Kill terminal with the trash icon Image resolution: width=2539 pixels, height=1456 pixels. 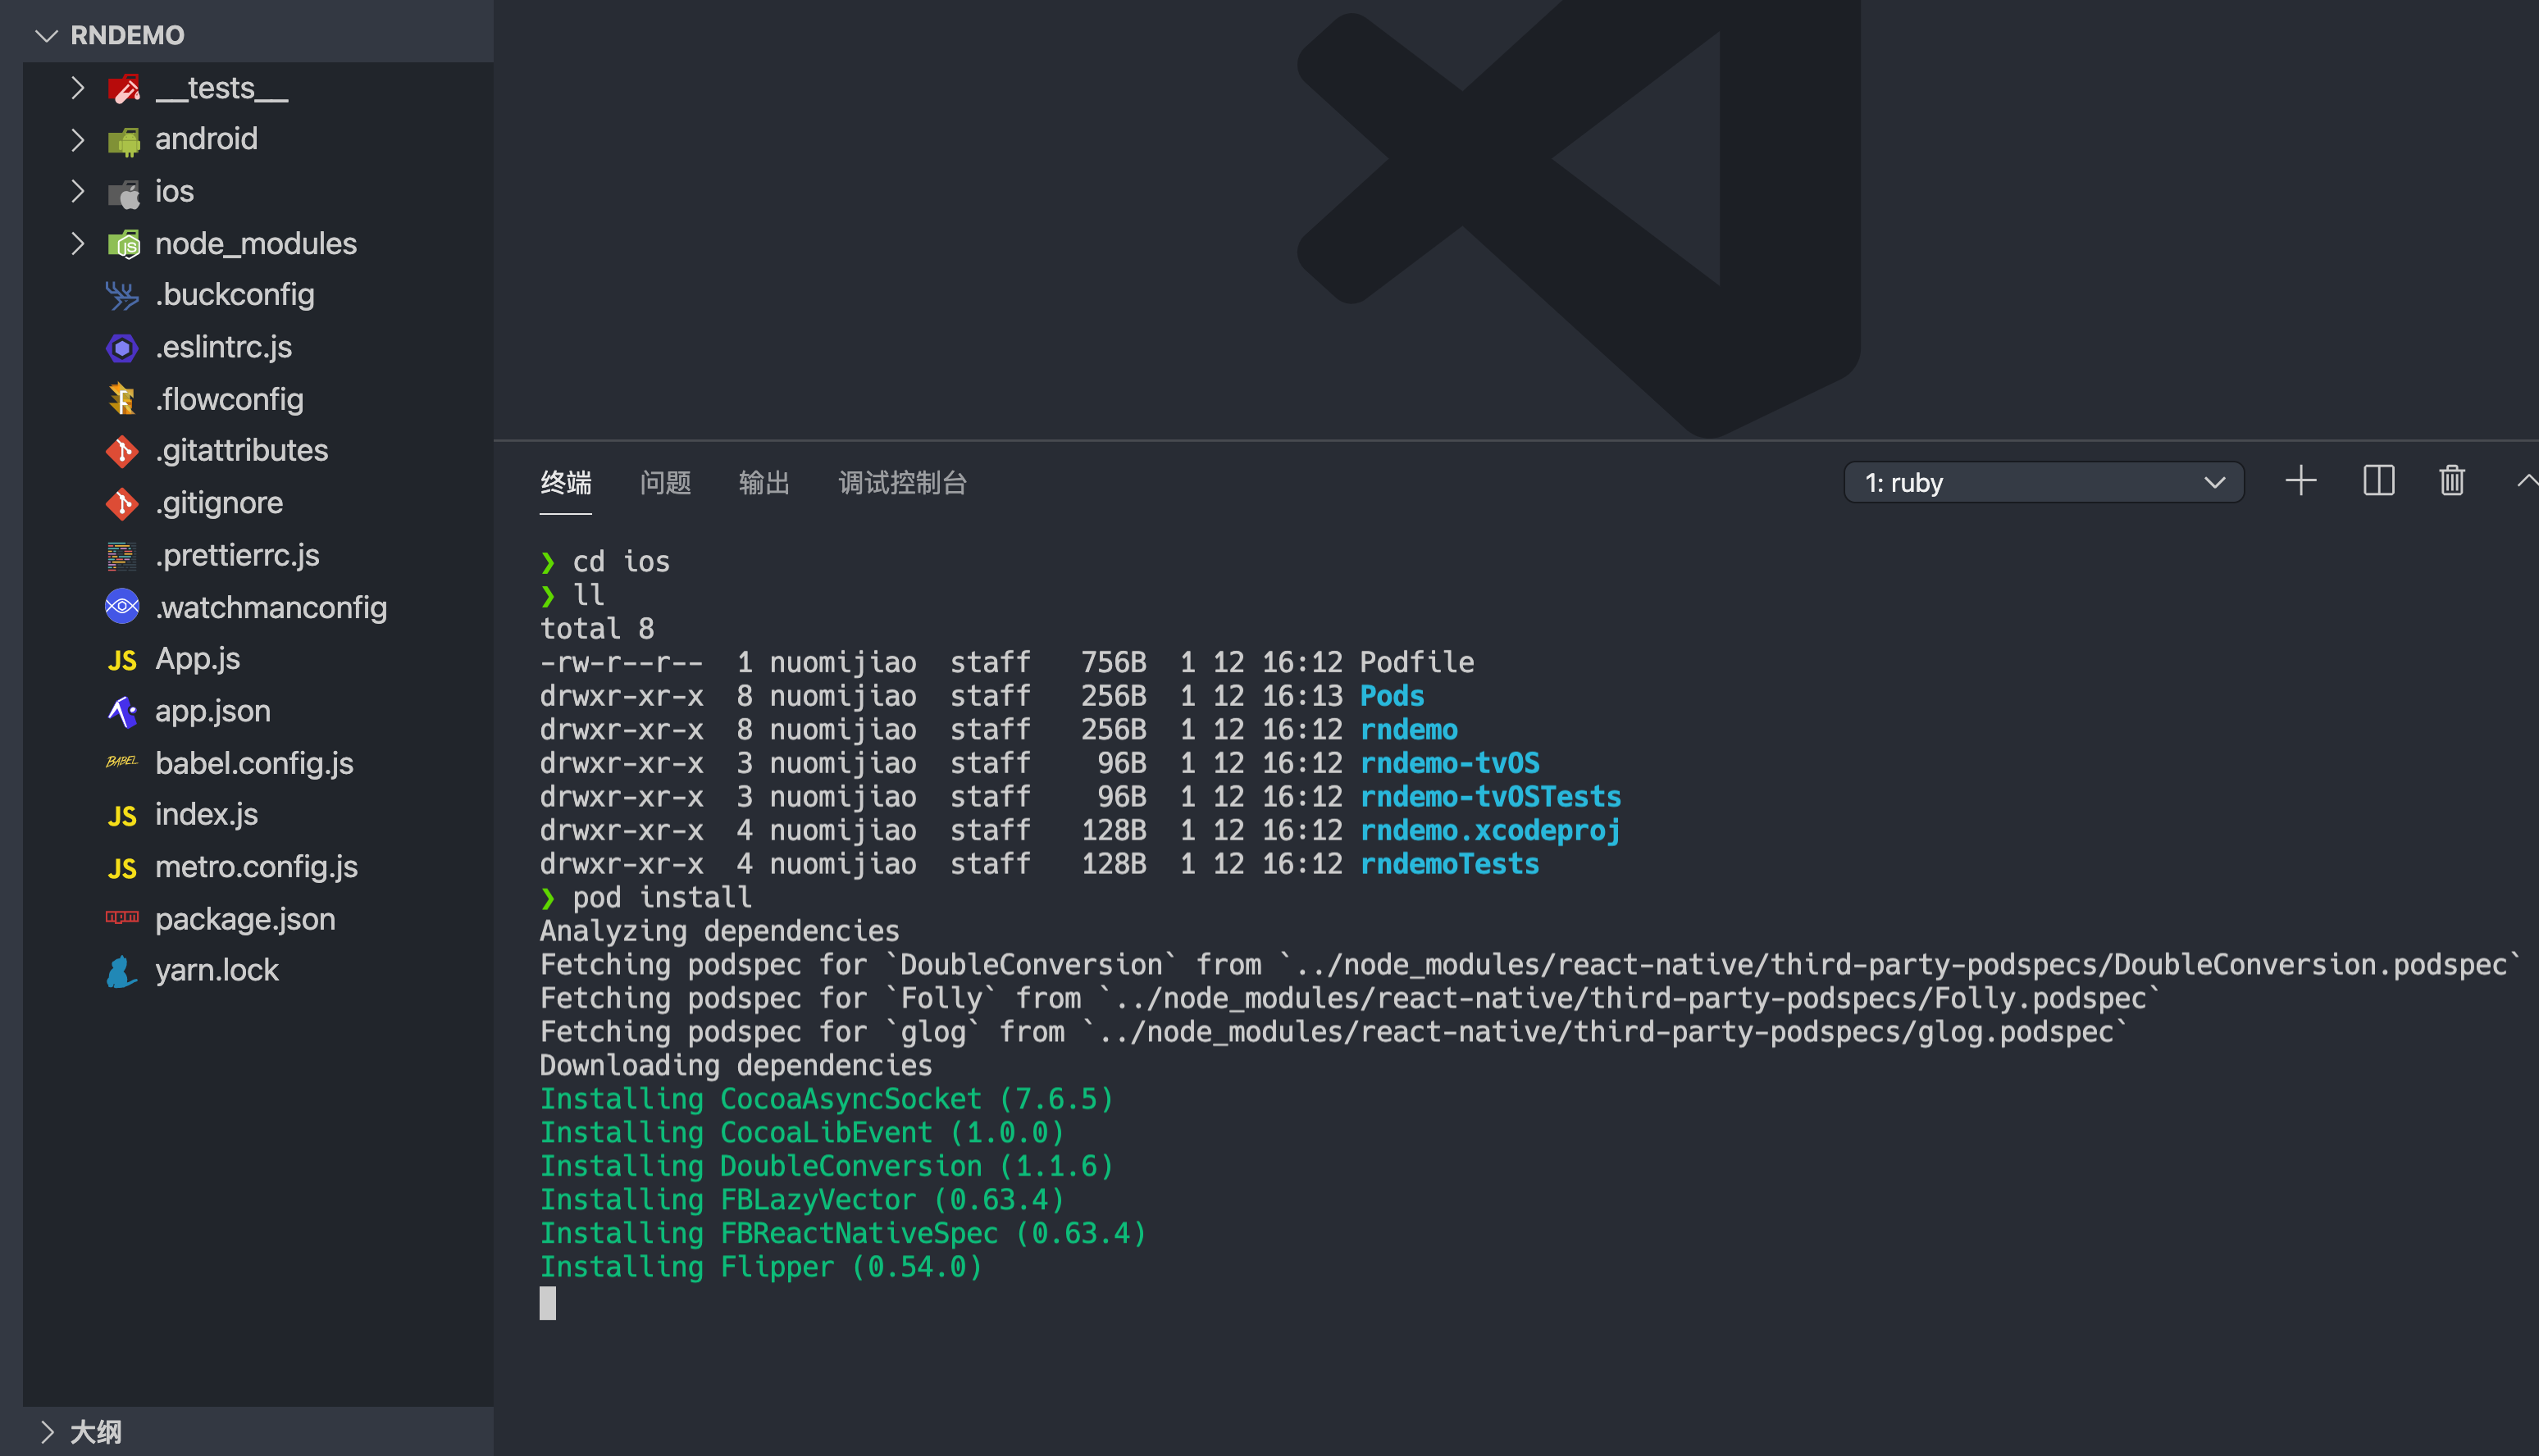[x=2452, y=481]
